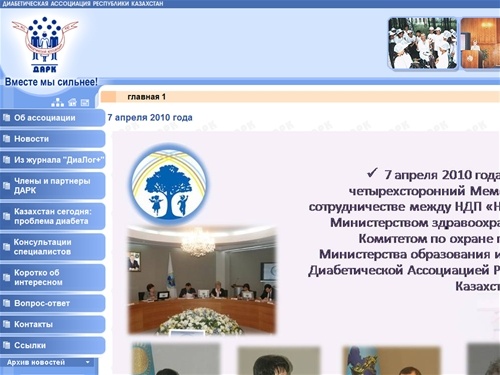Viewport: 500px width, 375px height.
Task: Click the page icon beside Вопрос-ответ
Action: coord(6,303)
